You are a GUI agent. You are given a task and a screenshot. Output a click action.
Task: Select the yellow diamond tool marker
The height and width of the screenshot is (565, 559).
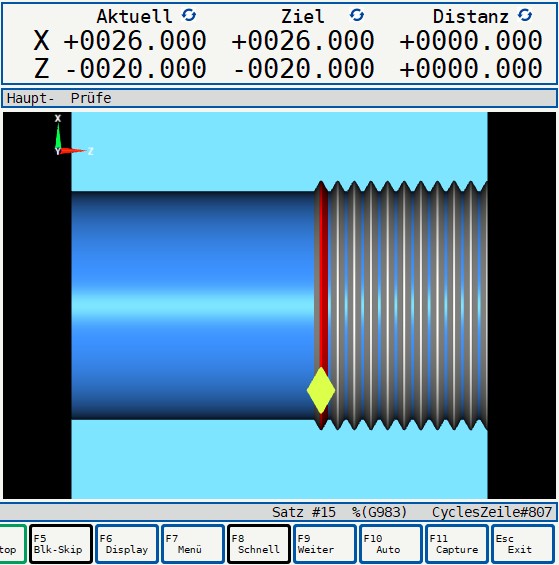pyautogui.click(x=321, y=390)
